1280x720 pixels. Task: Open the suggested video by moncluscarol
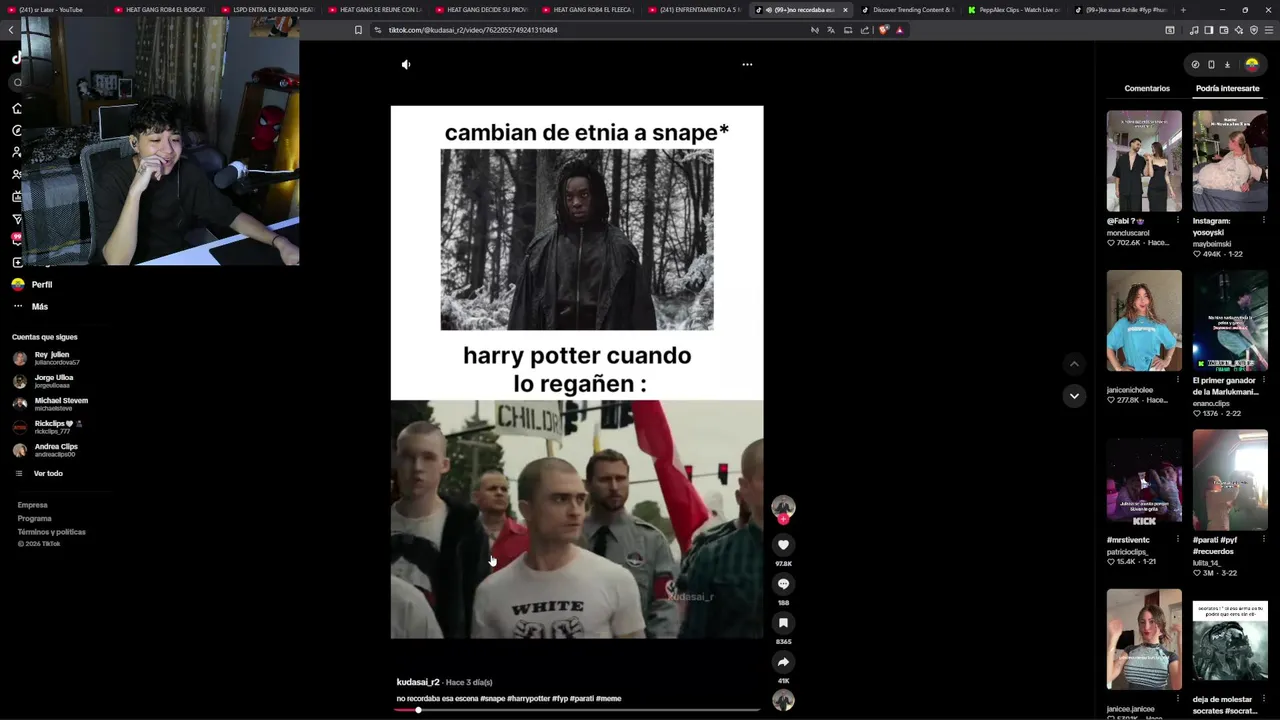point(1144,161)
